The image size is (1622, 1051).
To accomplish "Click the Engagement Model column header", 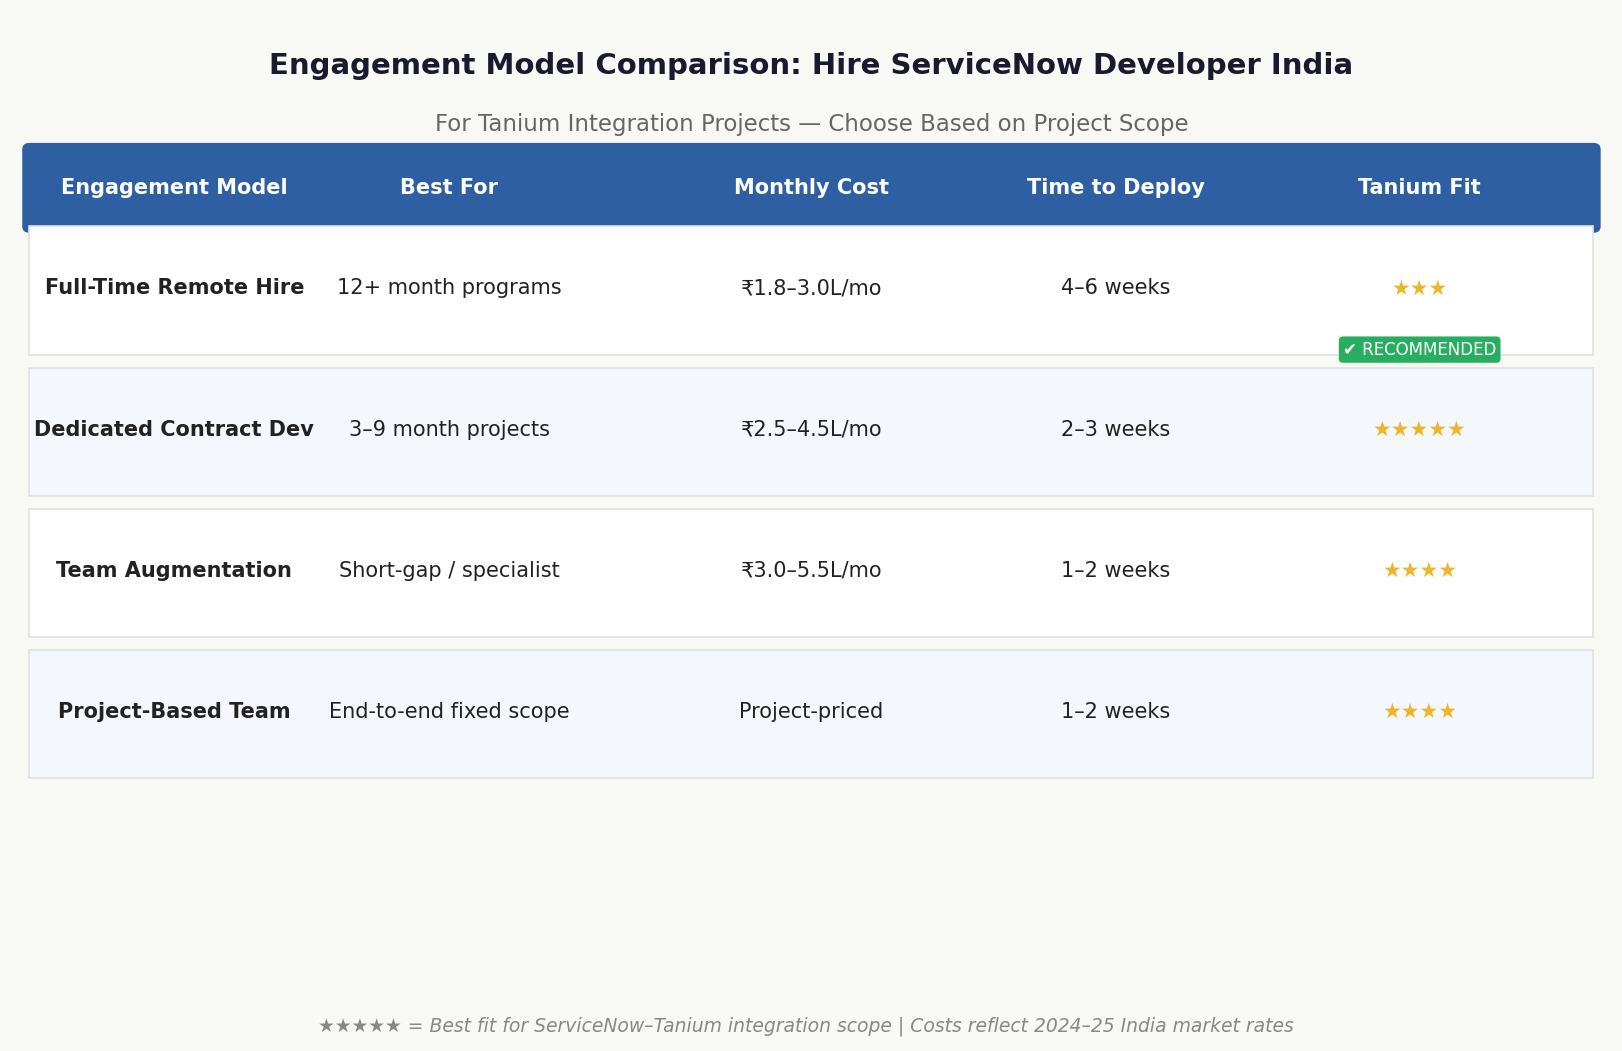I will tap(174, 188).
